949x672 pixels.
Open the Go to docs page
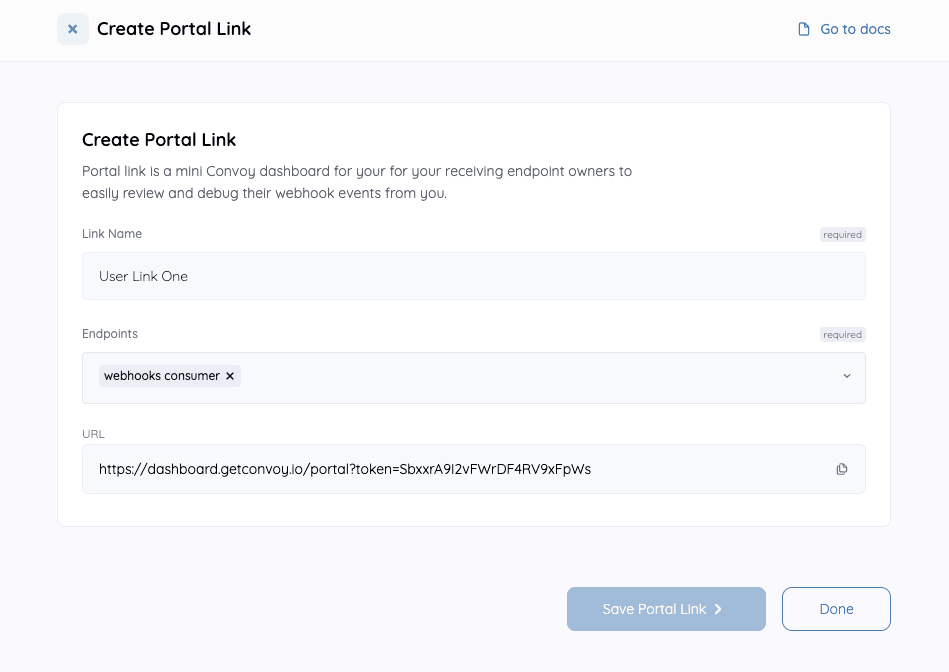pyautogui.click(x=855, y=29)
